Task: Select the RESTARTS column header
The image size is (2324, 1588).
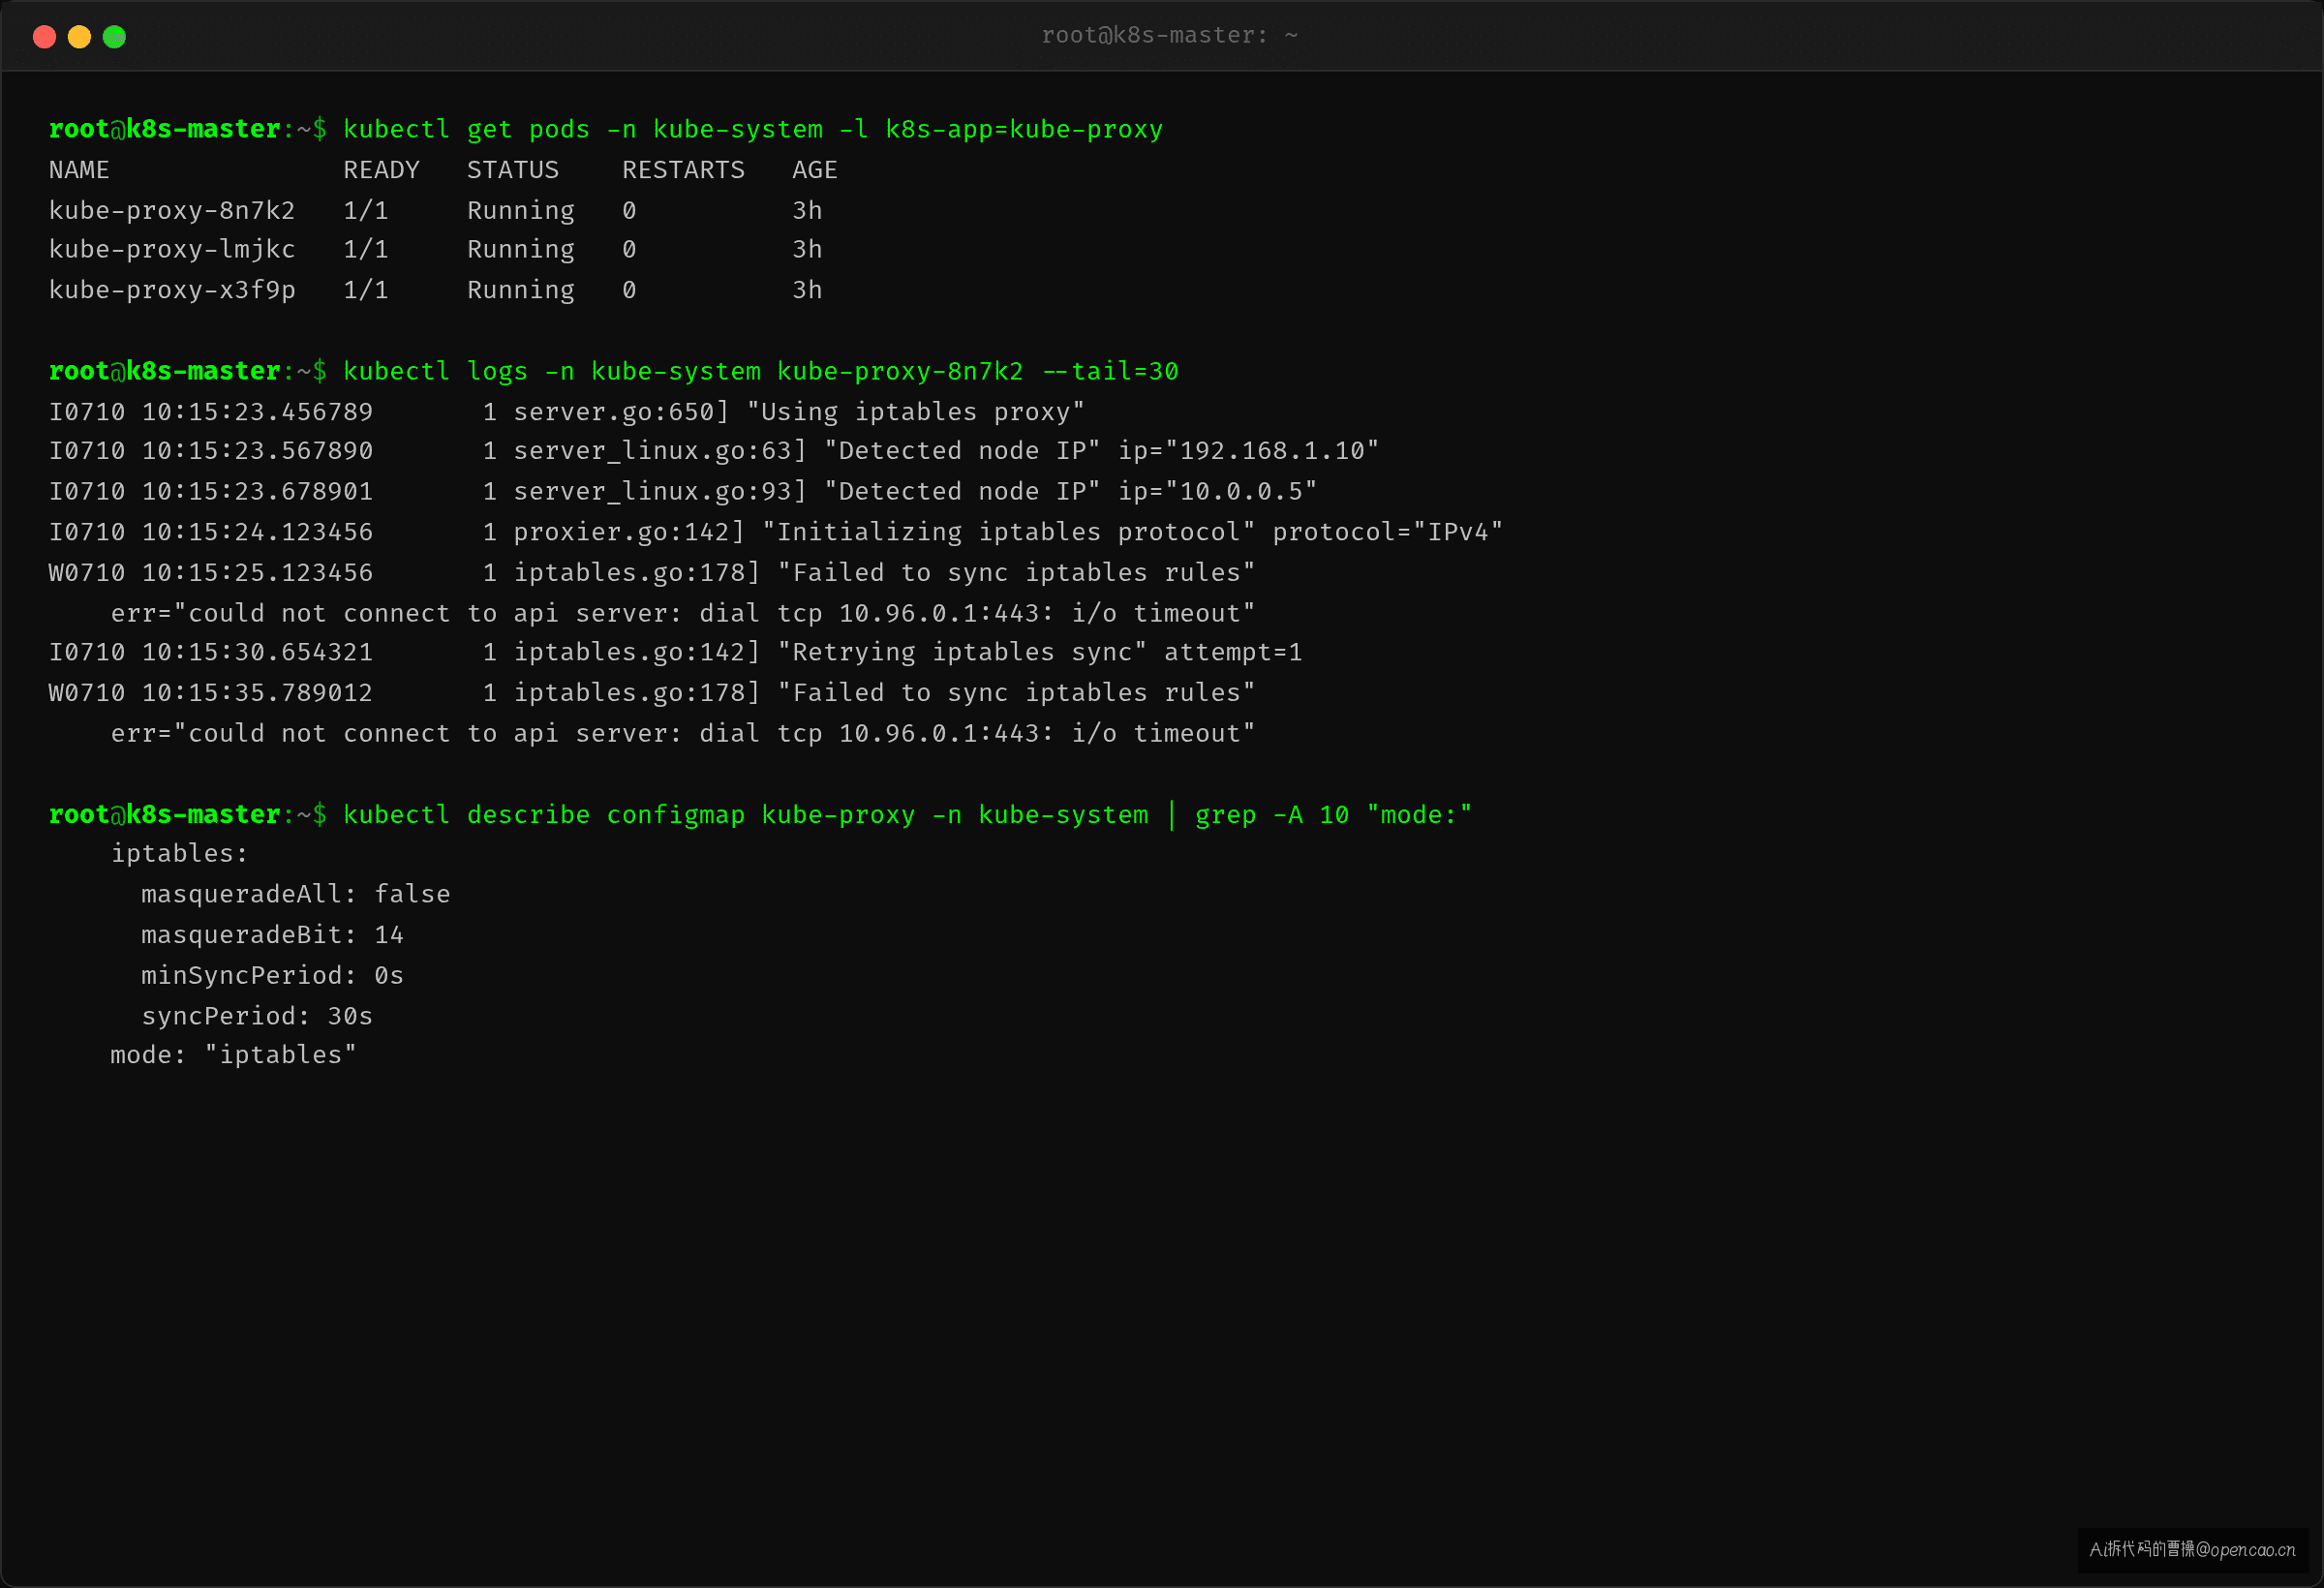Action: 683,170
